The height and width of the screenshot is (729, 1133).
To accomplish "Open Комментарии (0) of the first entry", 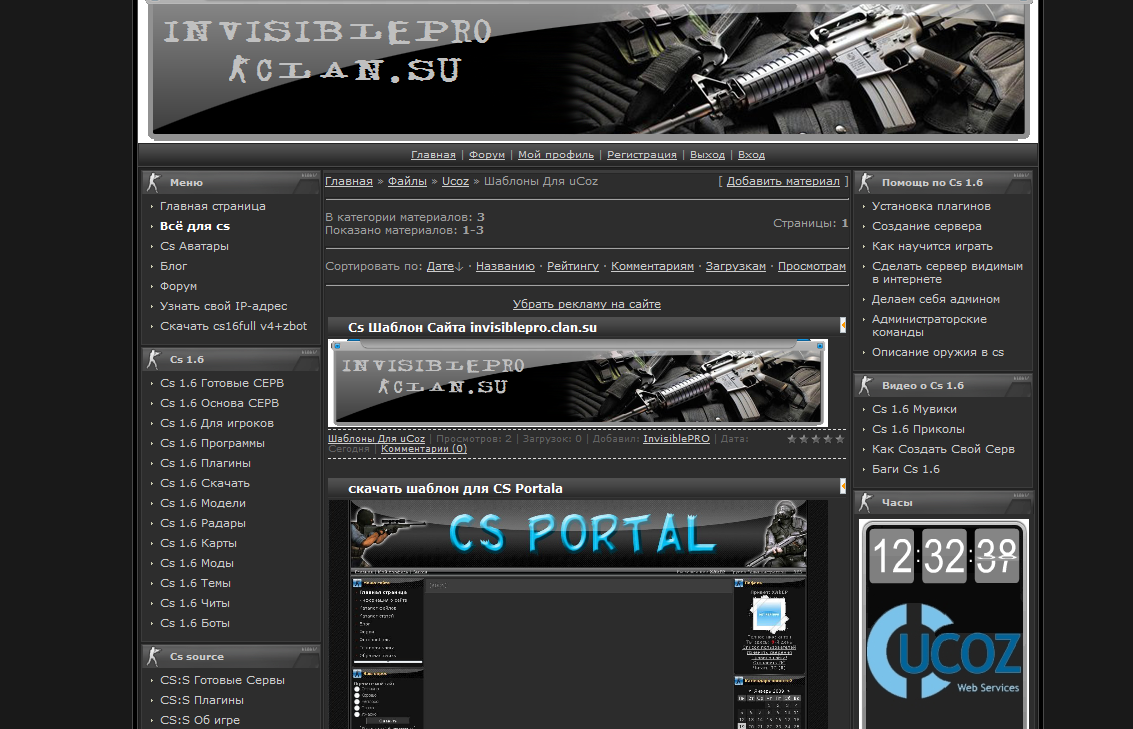I will tap(424, 449).
